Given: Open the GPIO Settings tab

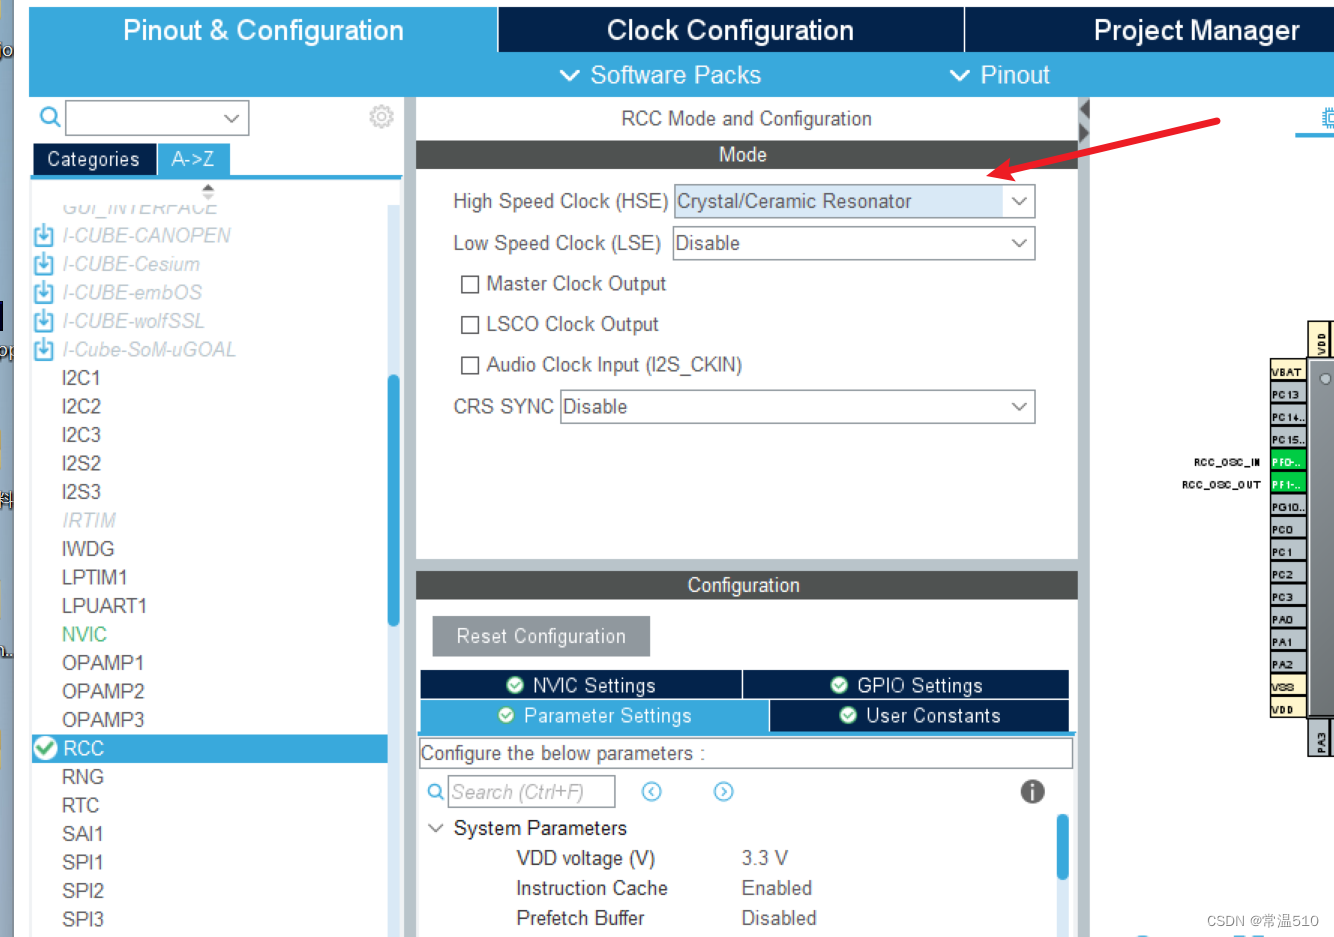Looking at the screenshot, I should [906, 685].
